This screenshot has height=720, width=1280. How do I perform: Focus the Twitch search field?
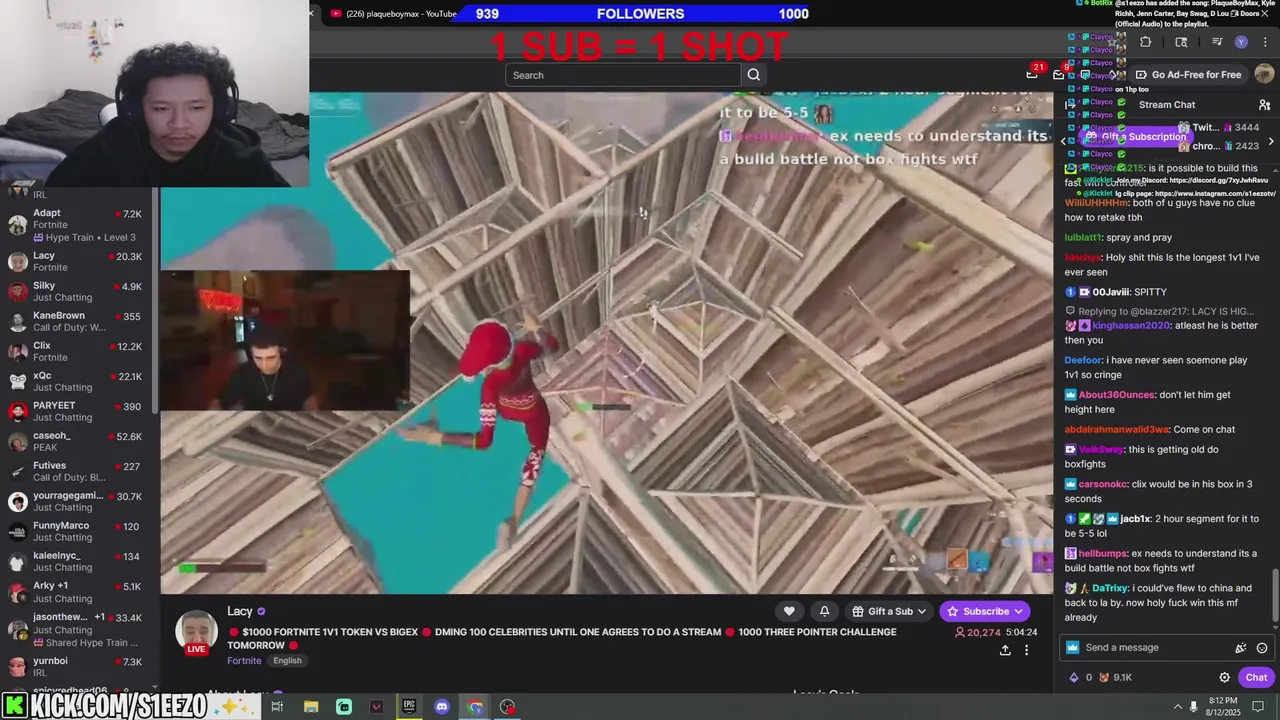624,75
